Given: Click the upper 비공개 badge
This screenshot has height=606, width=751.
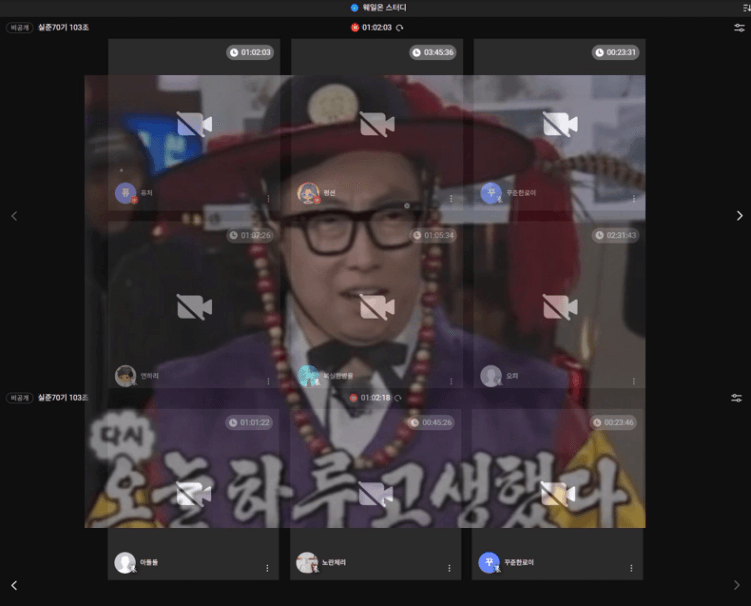Looking at the screenshot, I should pyautogui.click(x=20, y=28).
